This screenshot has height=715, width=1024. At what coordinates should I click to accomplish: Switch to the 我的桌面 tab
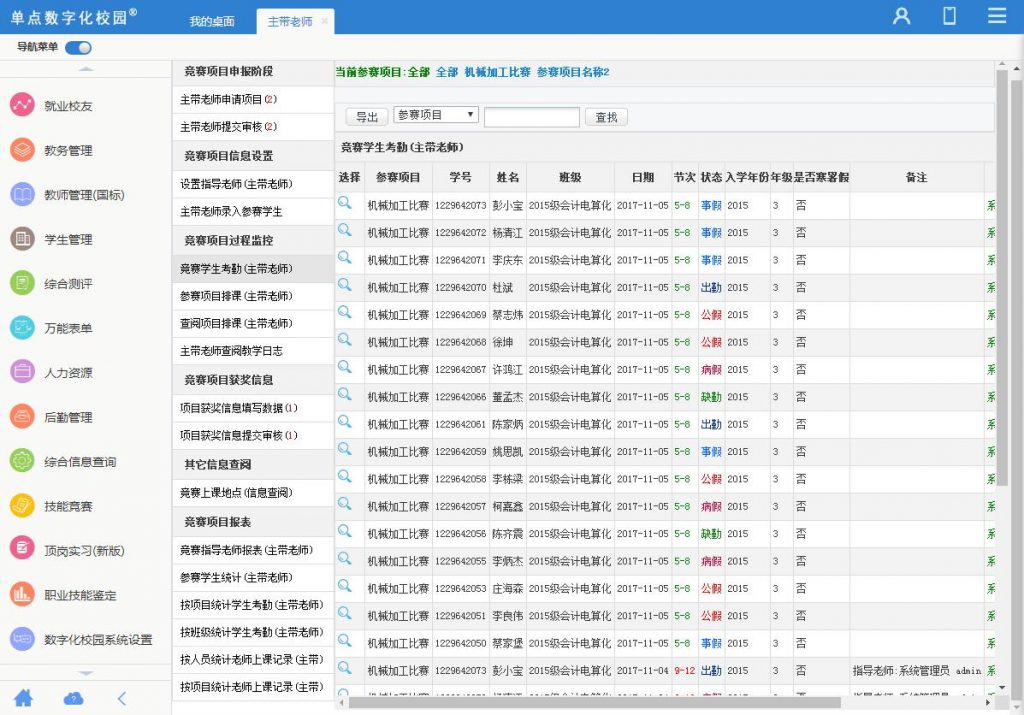click(x=212, y=22)
